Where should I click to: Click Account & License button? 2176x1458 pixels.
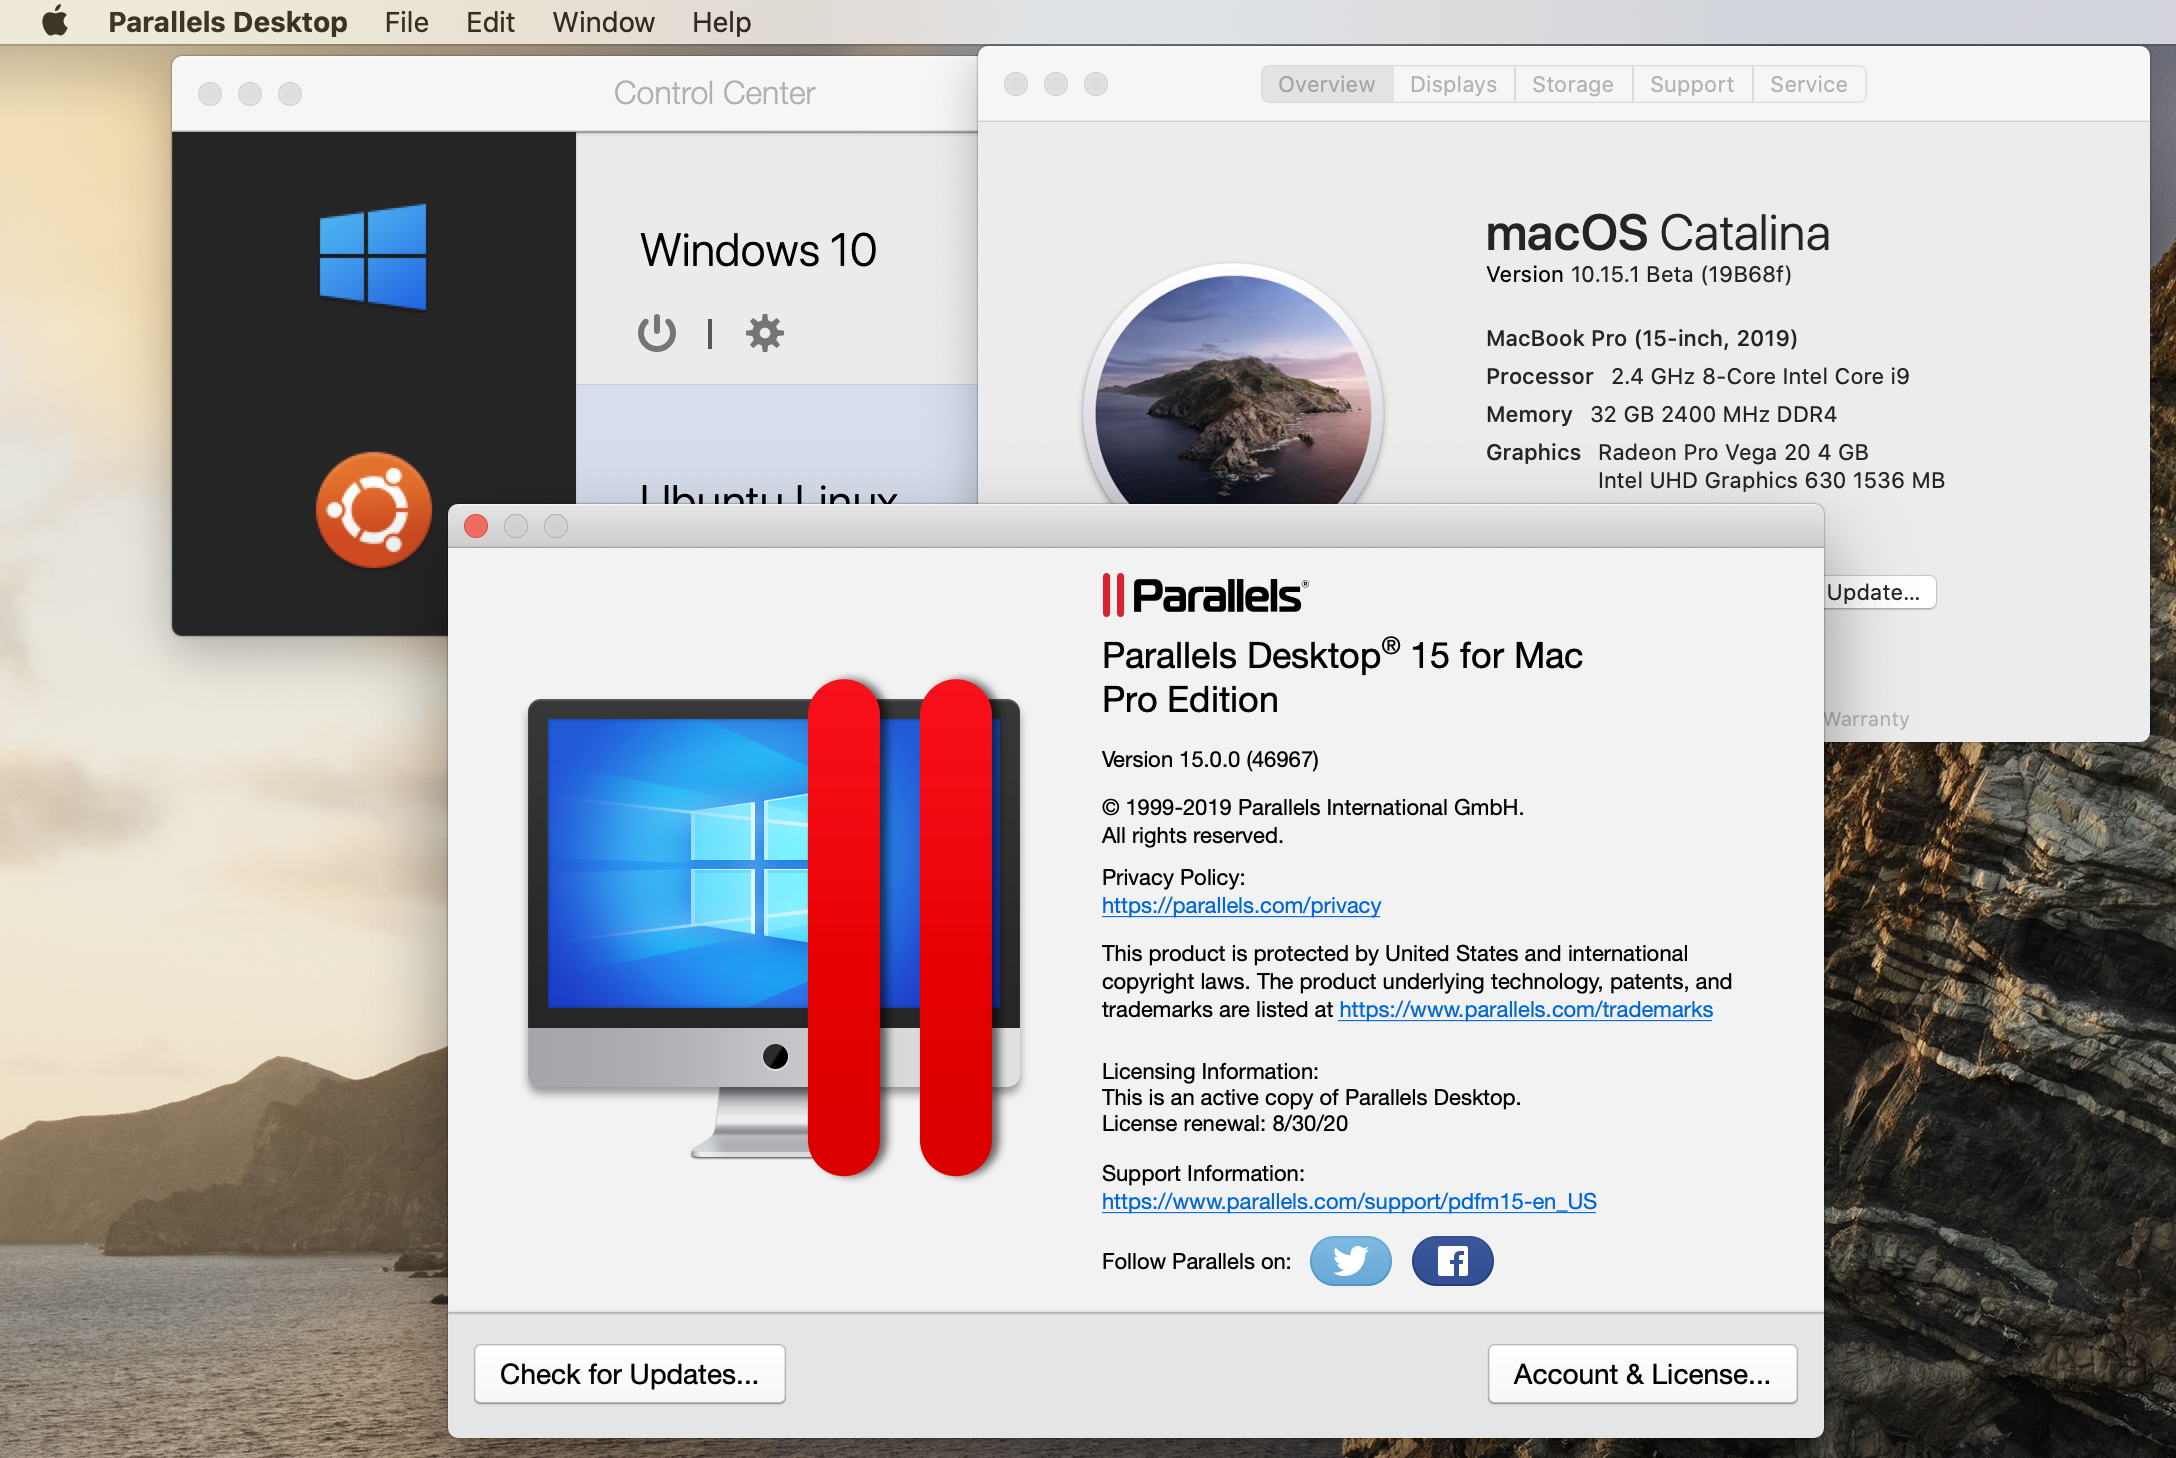click(1641, 1374)
